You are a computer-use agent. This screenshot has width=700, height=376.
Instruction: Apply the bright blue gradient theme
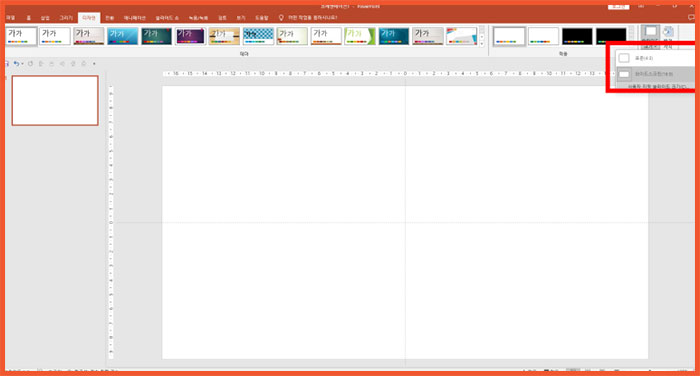(x=123, y=36)
